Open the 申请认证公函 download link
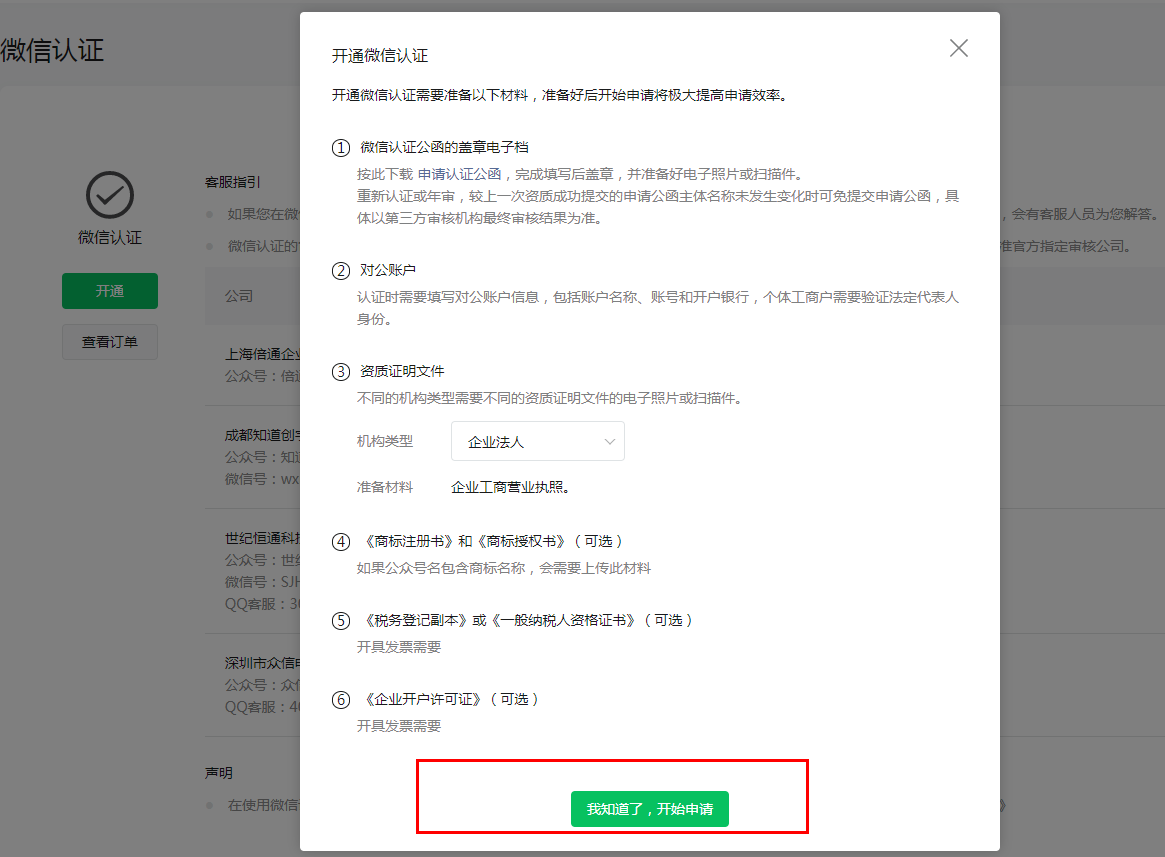1165x857 pixels. click(x=459, y=174)
